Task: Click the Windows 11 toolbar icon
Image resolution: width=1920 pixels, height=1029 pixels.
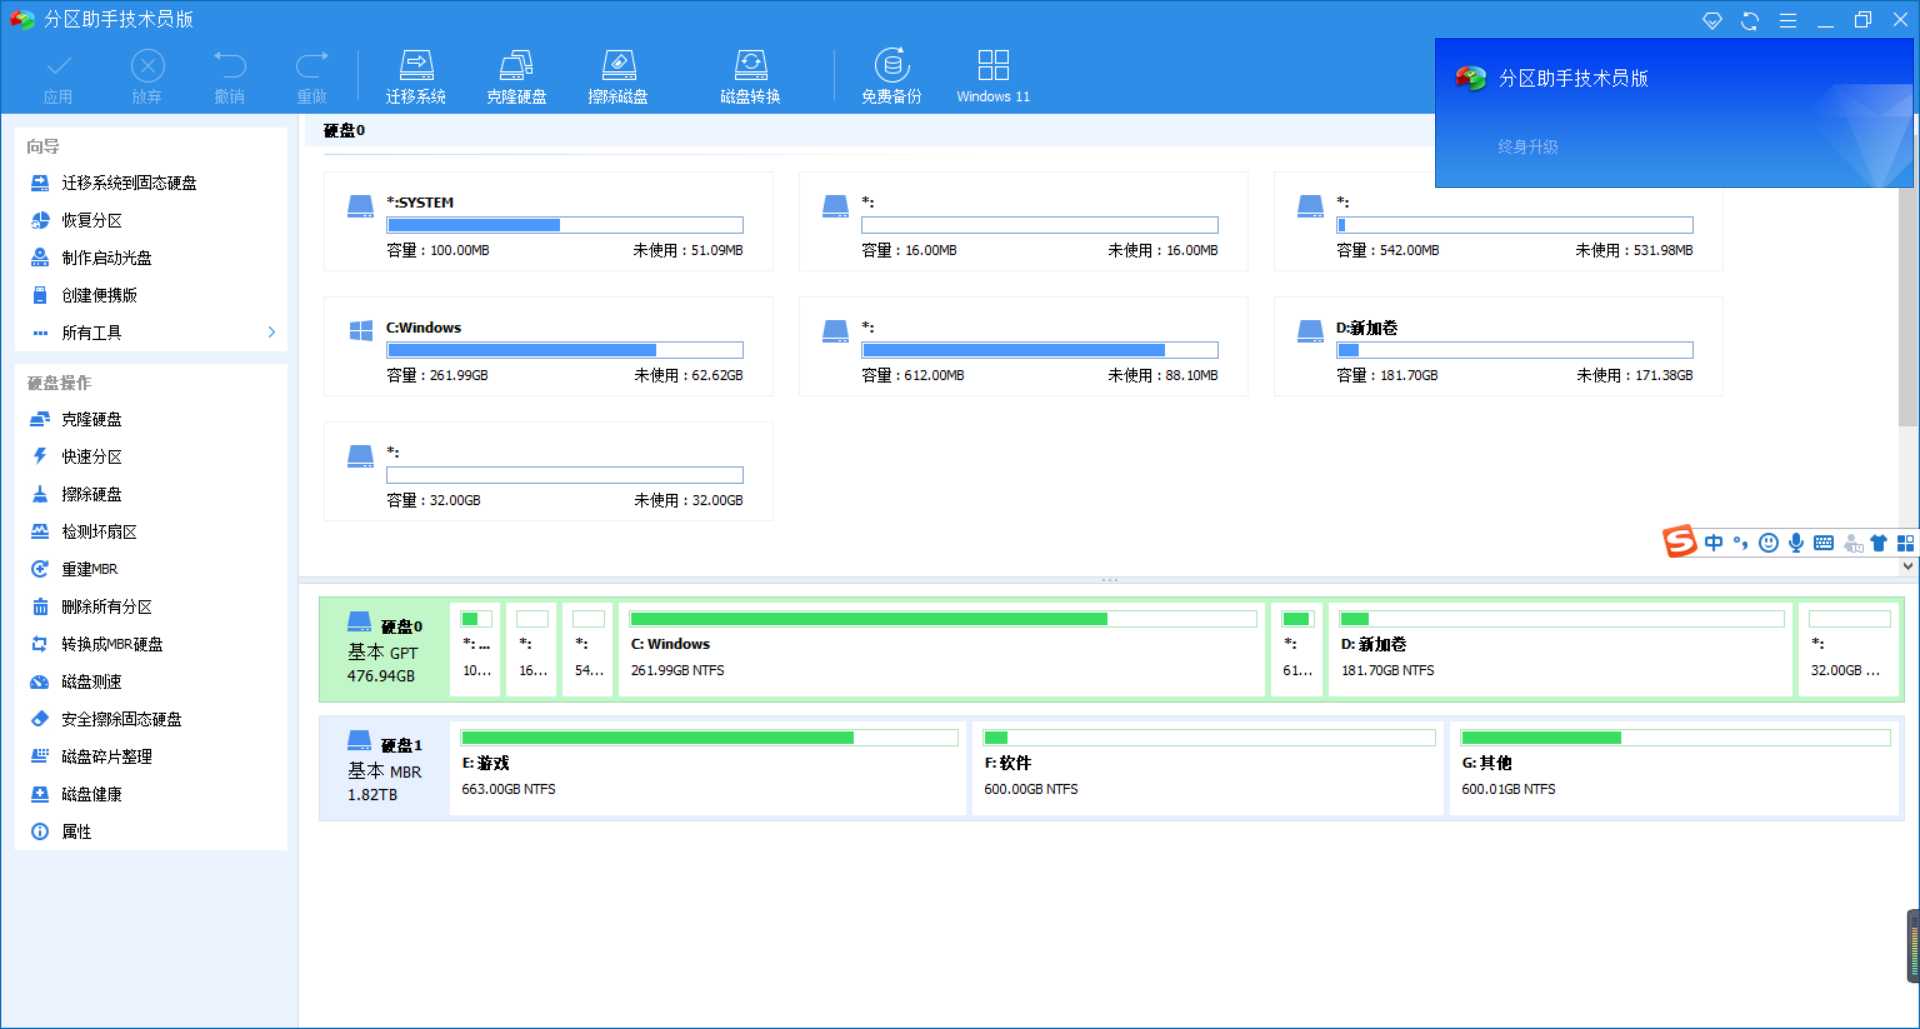Action: click(x=993, y=76)
